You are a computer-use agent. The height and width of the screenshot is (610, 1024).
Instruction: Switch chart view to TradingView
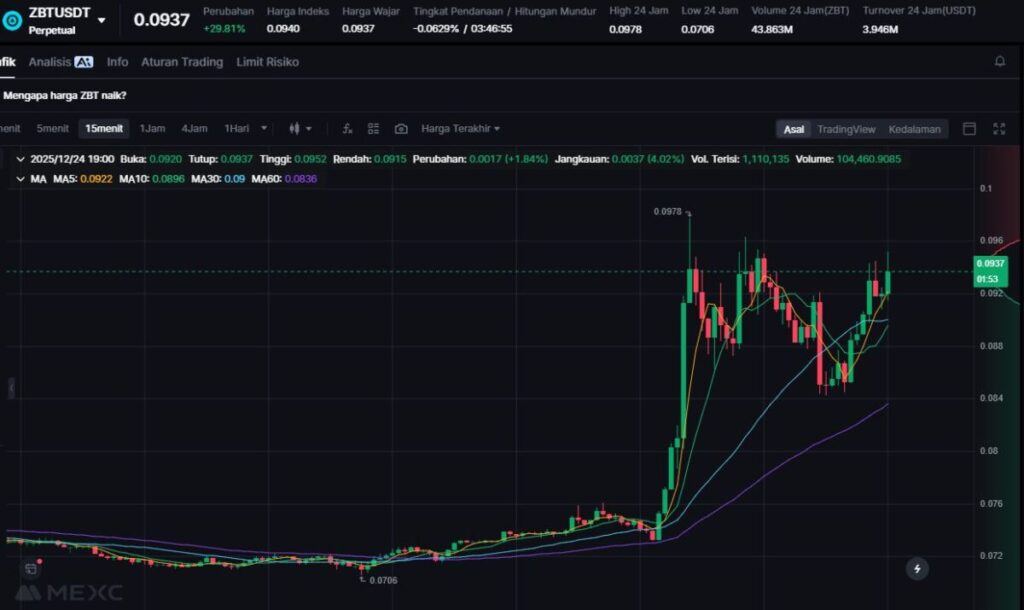845,129
